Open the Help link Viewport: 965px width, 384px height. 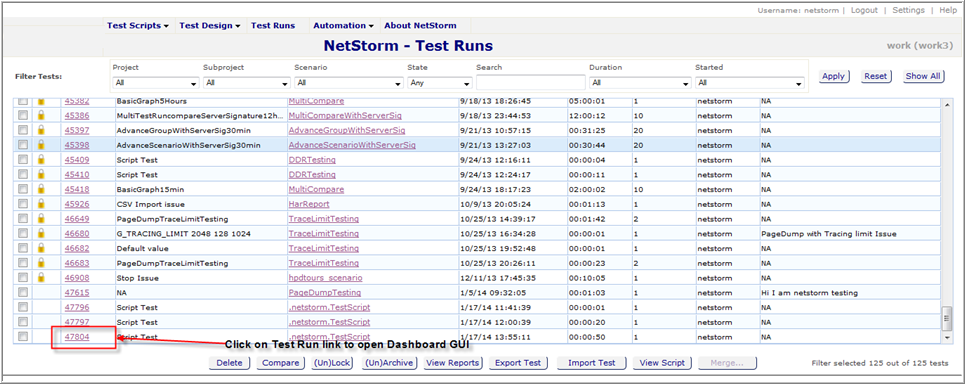[948, 10]
